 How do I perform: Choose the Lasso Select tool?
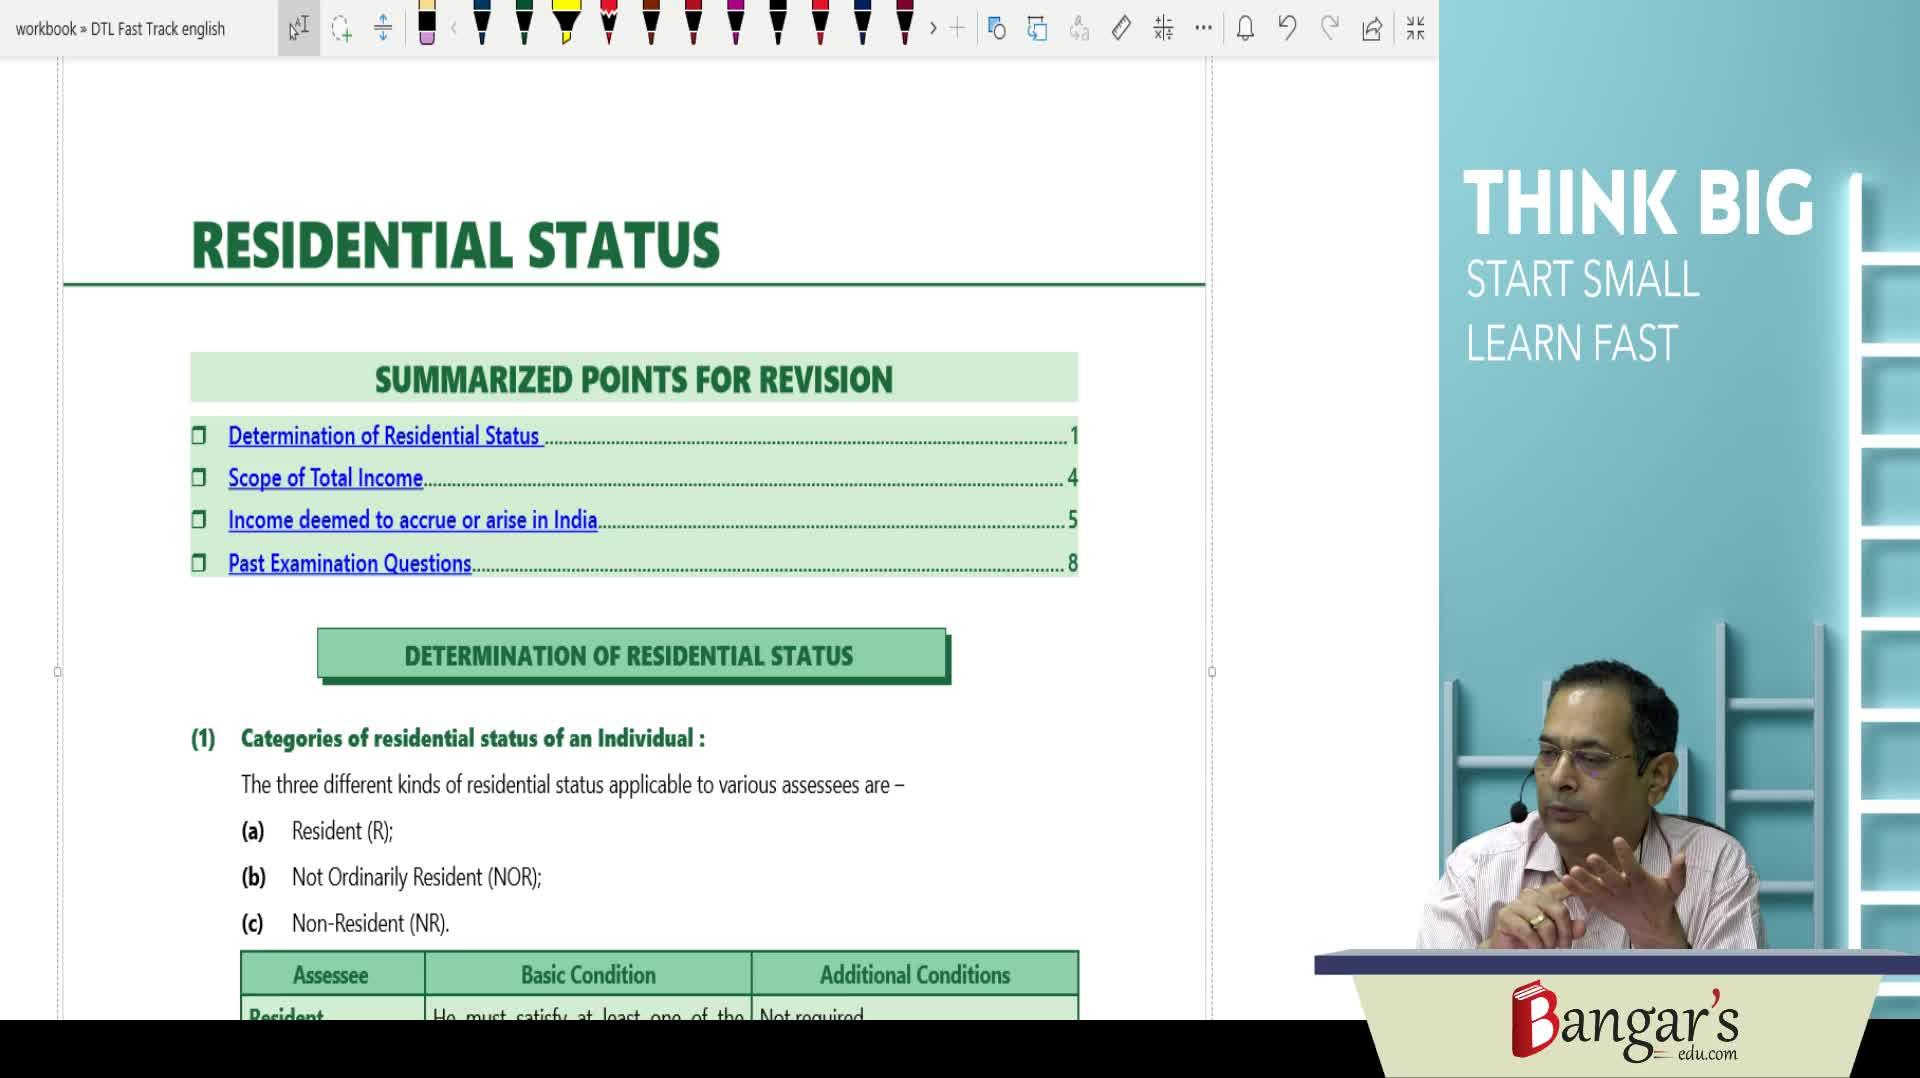pos(341,28)
